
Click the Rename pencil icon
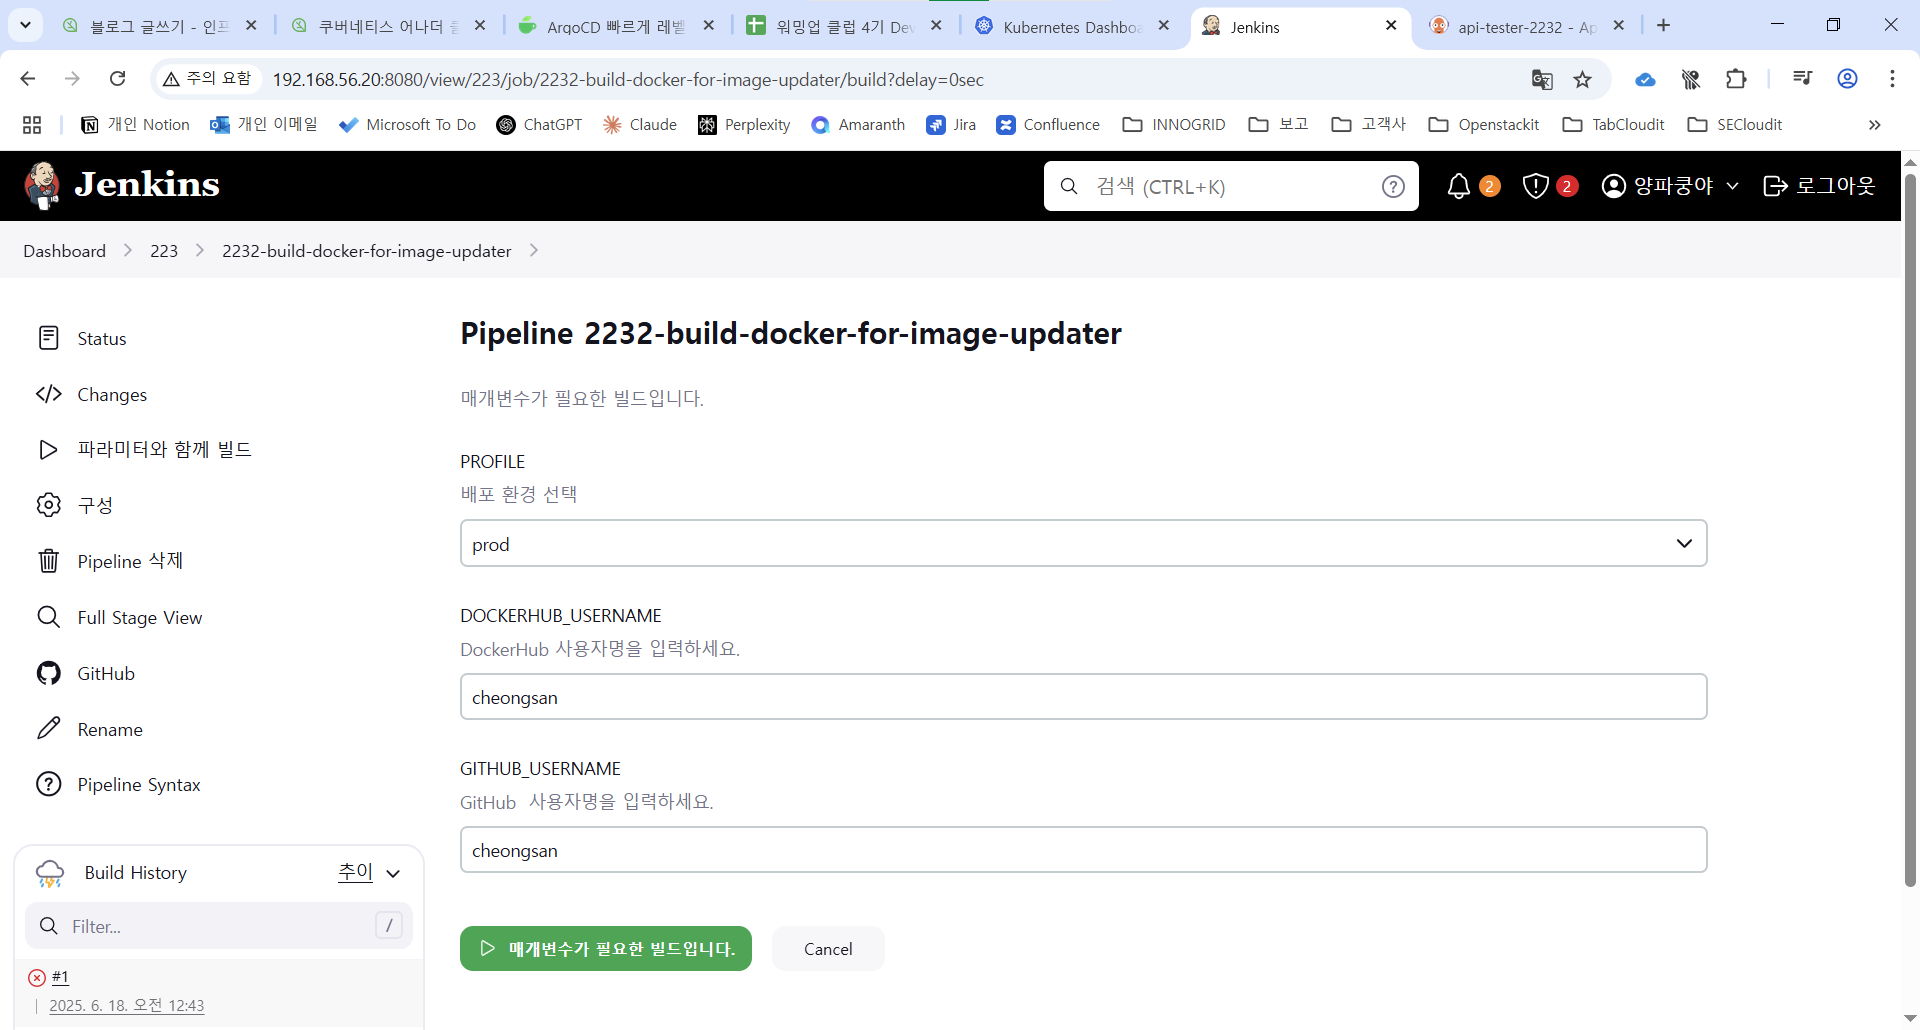pos(48,729)
